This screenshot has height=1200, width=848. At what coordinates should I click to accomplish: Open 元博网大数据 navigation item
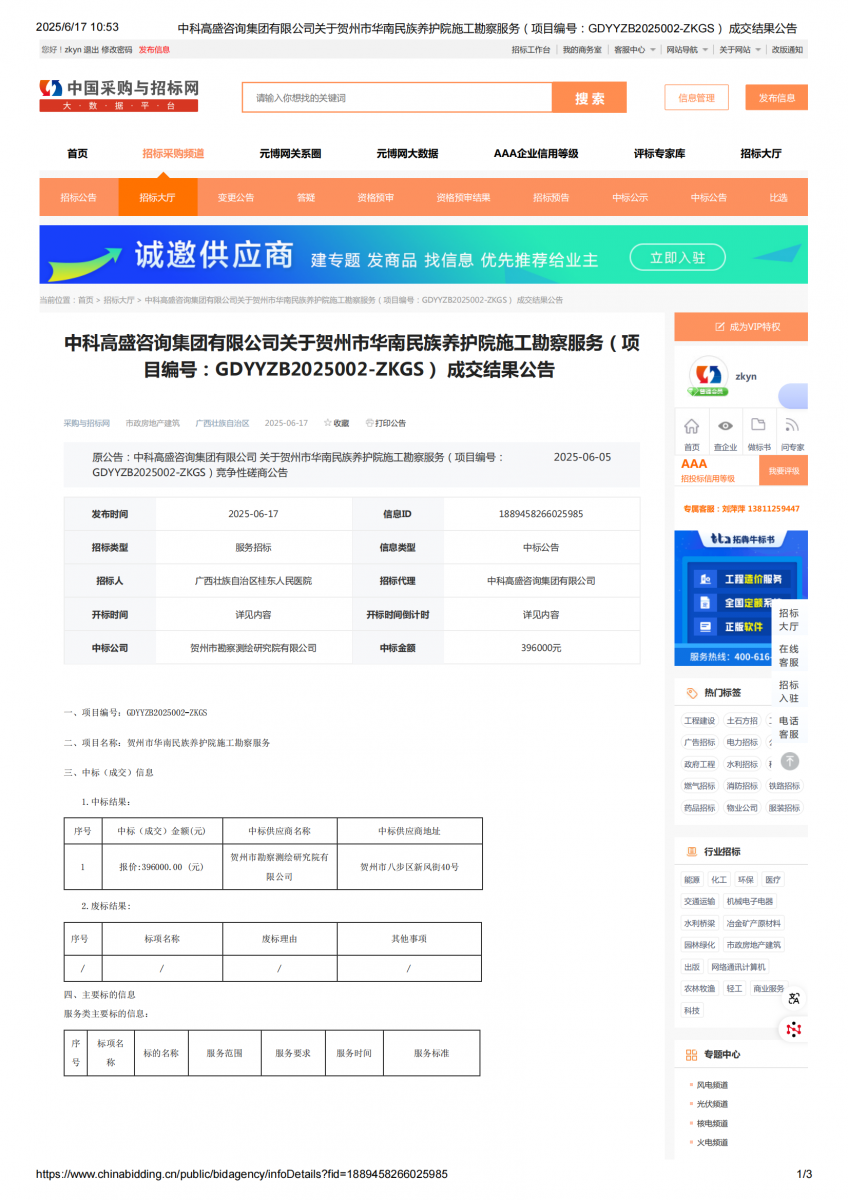point(407,154)
